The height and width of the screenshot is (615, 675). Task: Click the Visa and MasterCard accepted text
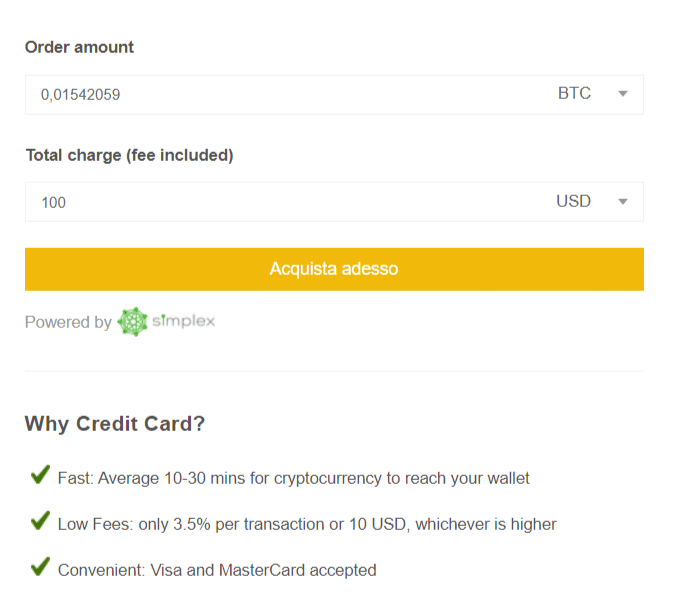click(217, 570)
